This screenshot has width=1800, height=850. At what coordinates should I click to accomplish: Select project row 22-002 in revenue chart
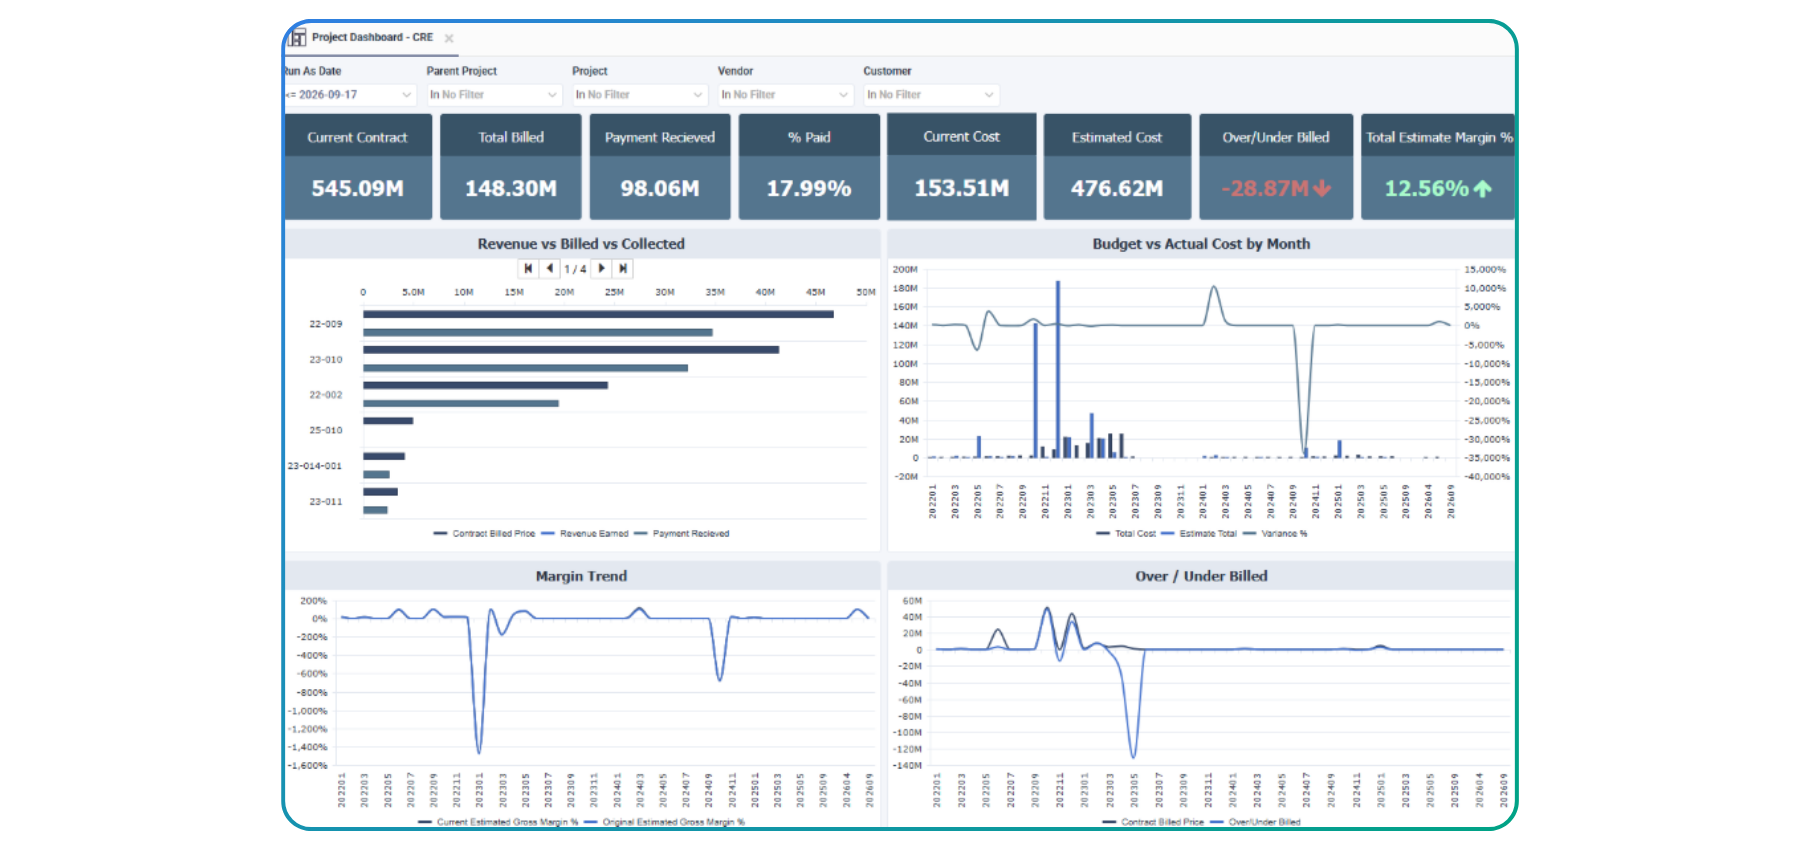tap(326, 395)
